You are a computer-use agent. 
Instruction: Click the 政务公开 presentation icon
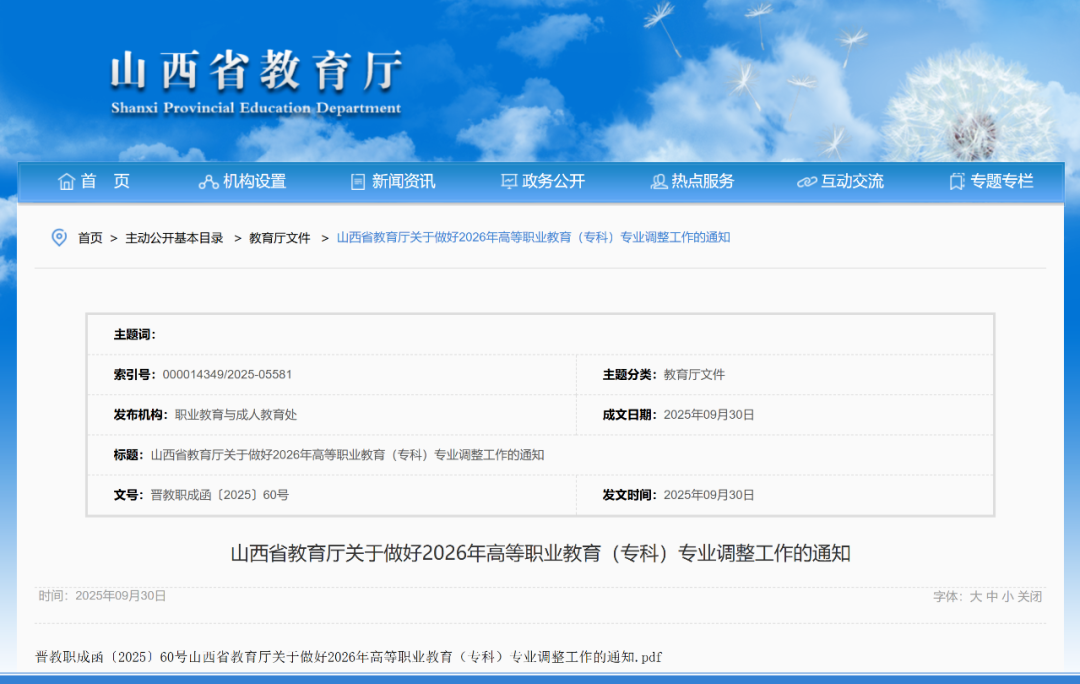tap(509, 181)
